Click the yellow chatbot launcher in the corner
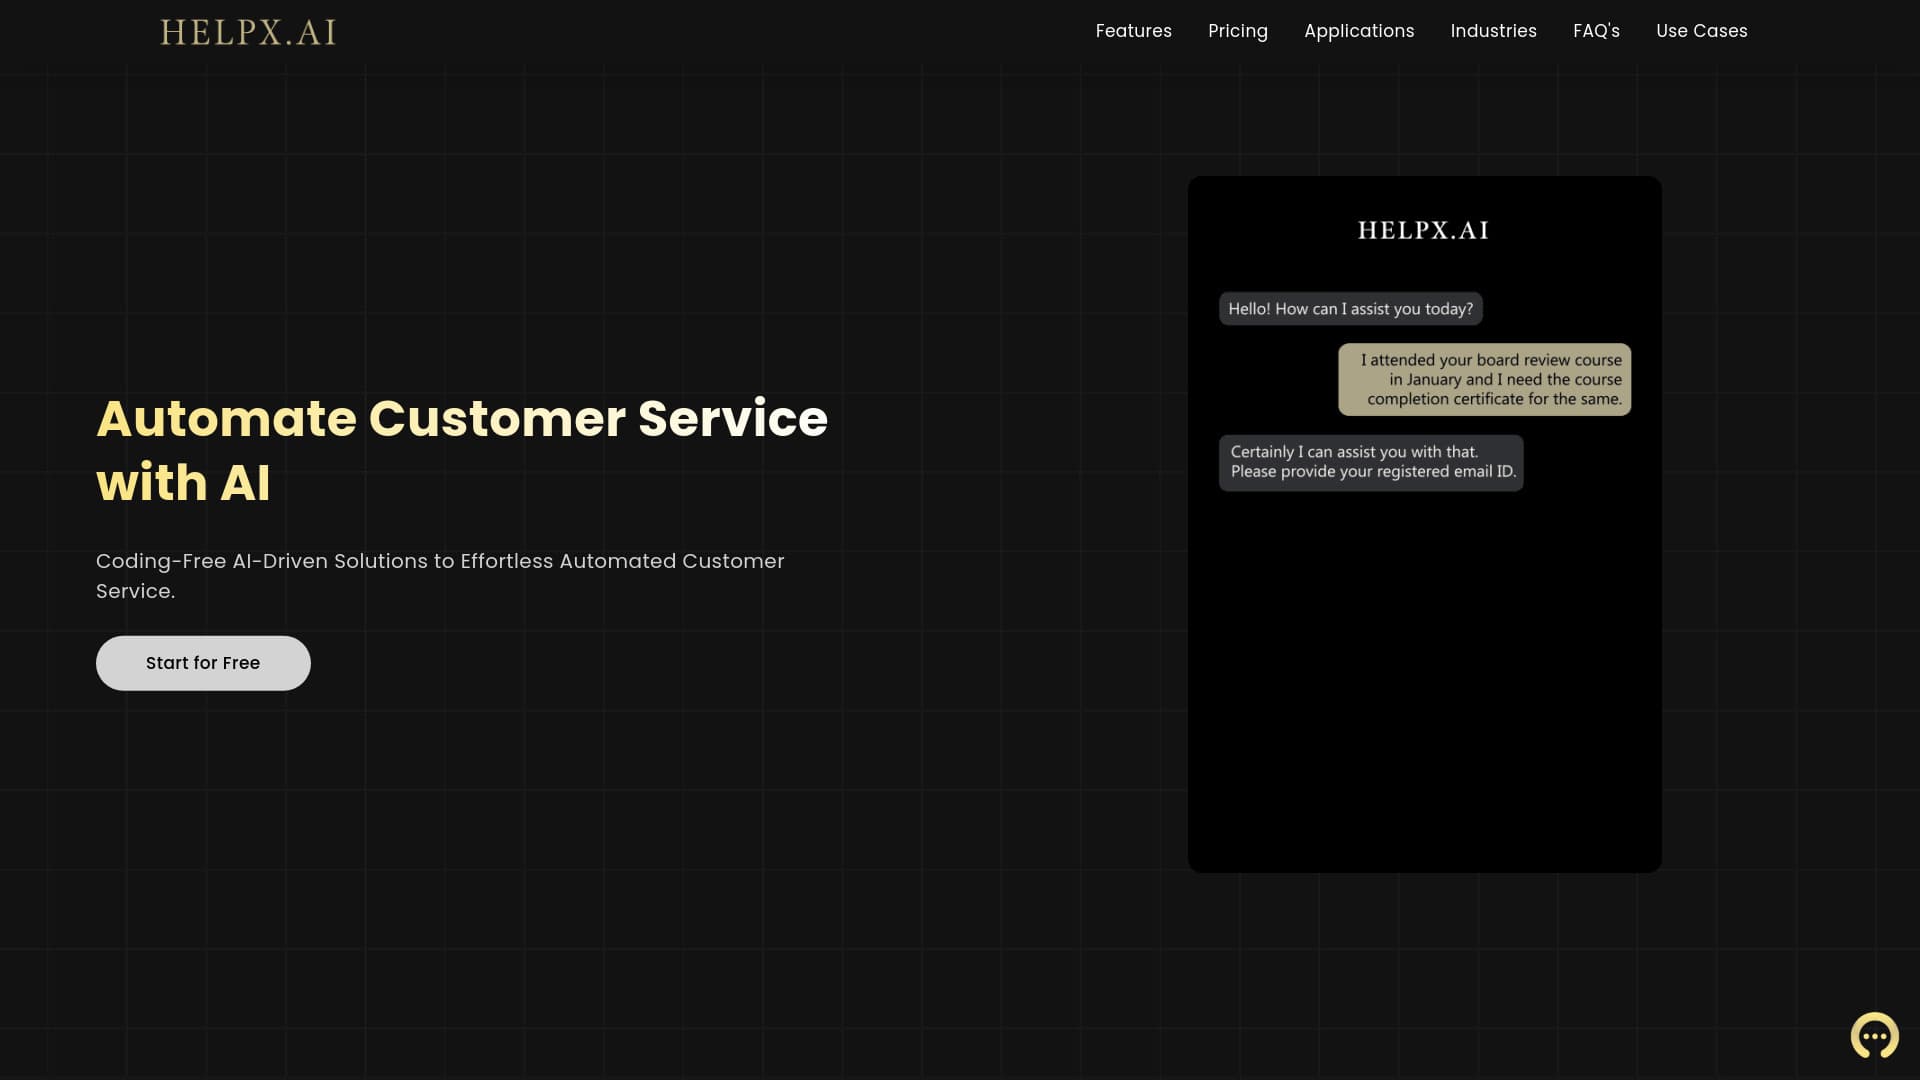Image resolution: width=1920 pixels, height=1080 pixels. (x=1874, y=1037)
